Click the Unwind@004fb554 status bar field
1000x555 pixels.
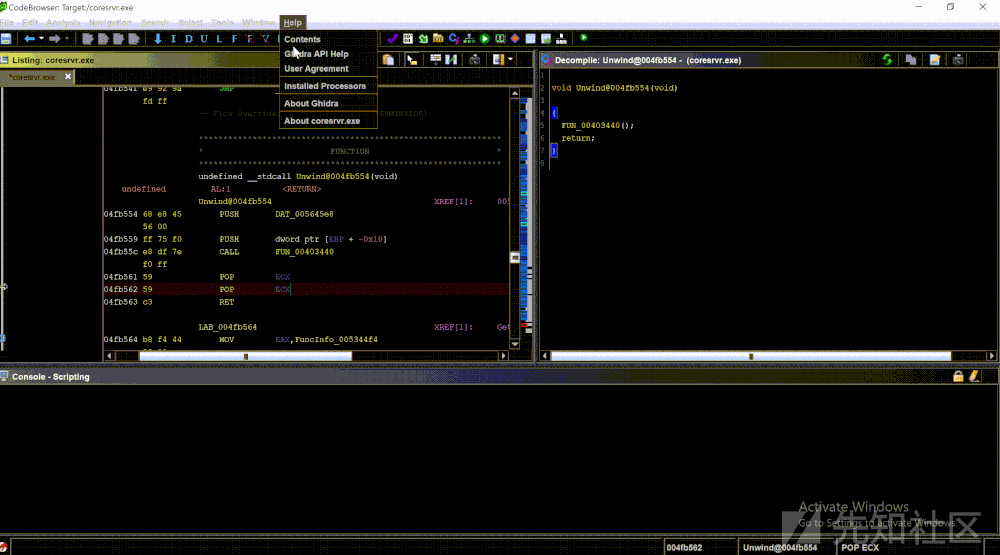coord(786,547)
